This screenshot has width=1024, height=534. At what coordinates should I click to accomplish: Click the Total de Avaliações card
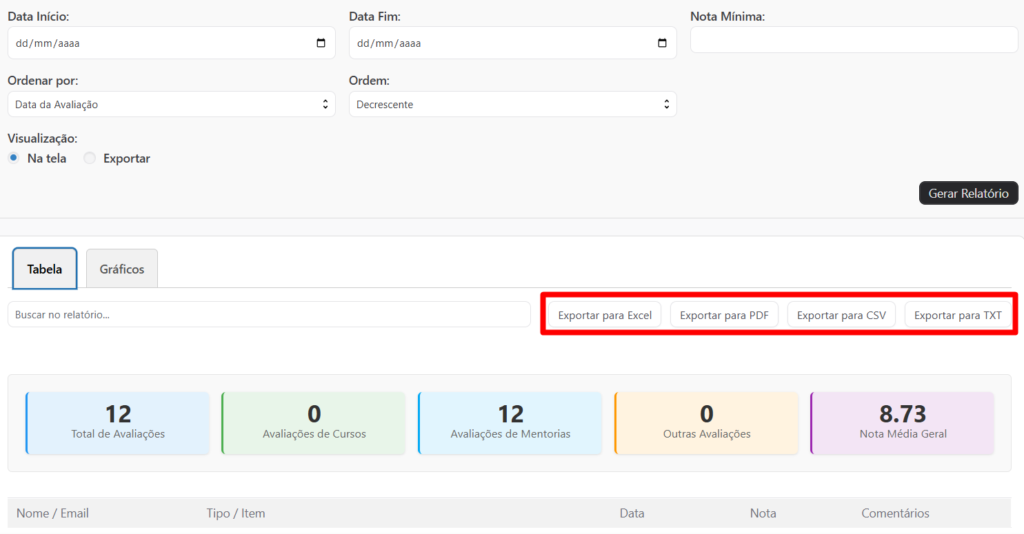[x=118, y=423]
